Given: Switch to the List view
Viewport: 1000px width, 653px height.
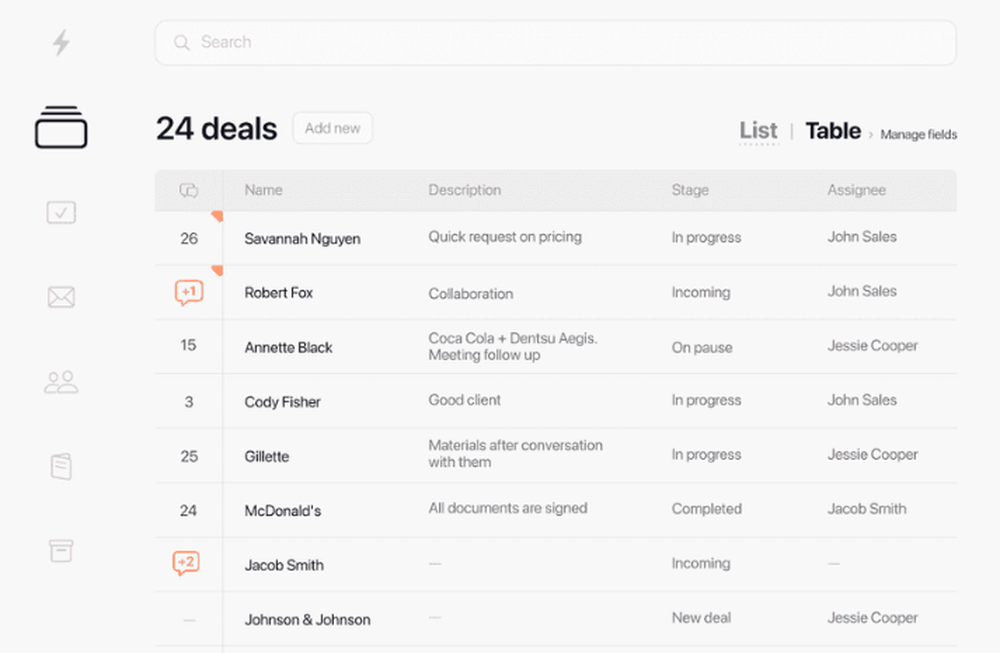Looking at the screenshot, I should (x=758, y=131).
